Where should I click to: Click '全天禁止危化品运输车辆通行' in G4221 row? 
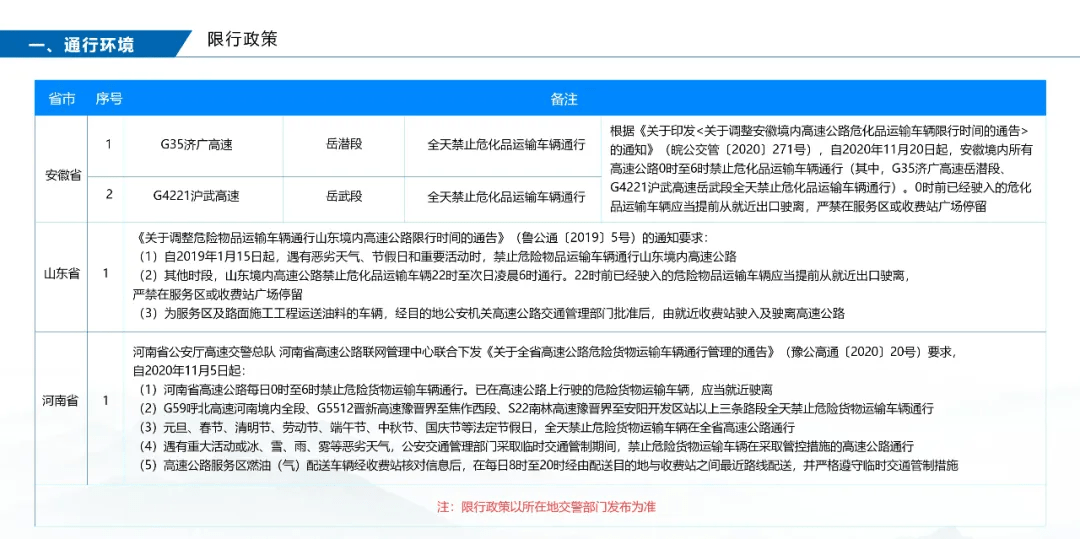pyautogui.click(x=506, y=196)
